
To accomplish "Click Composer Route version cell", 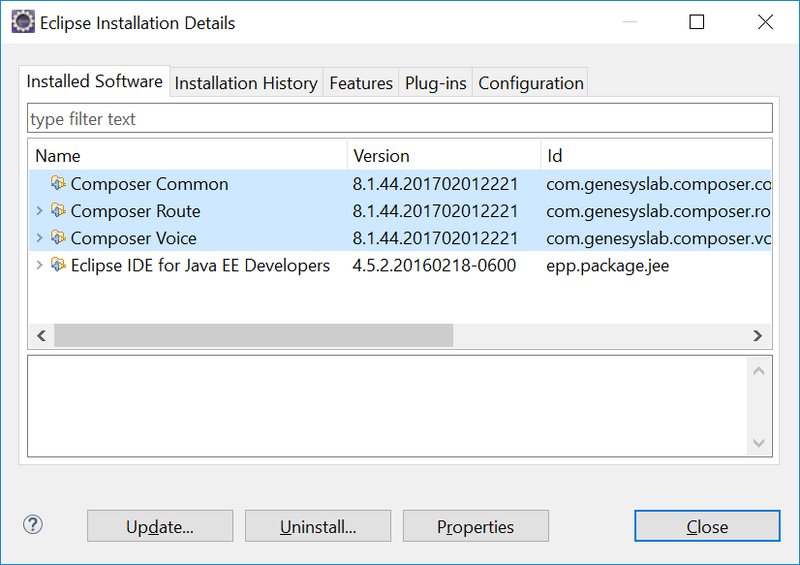I will [x=435, y=211].
